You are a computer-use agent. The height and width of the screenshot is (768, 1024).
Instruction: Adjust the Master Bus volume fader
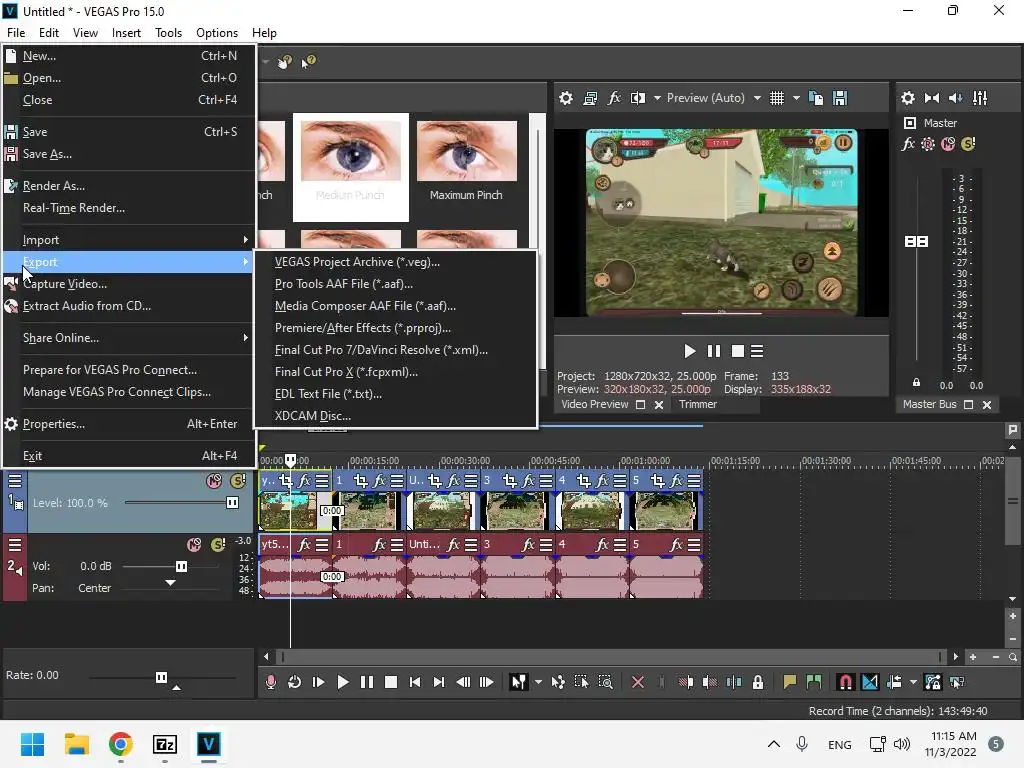916,242
